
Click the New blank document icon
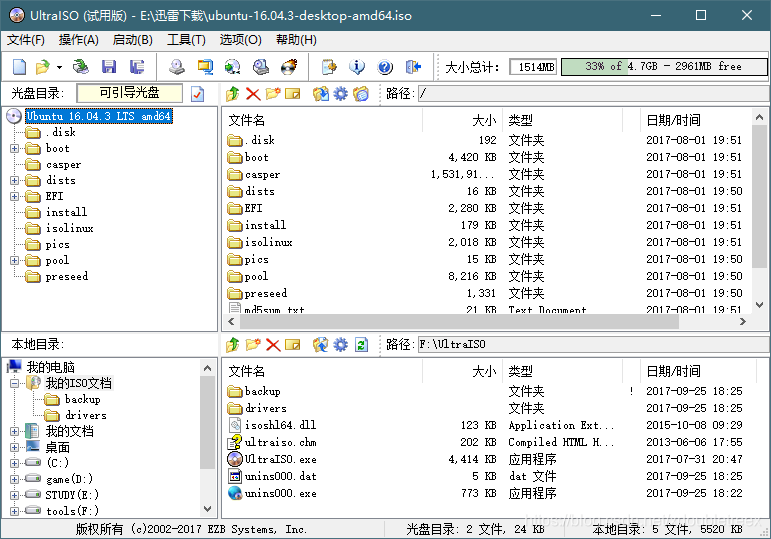19,66
